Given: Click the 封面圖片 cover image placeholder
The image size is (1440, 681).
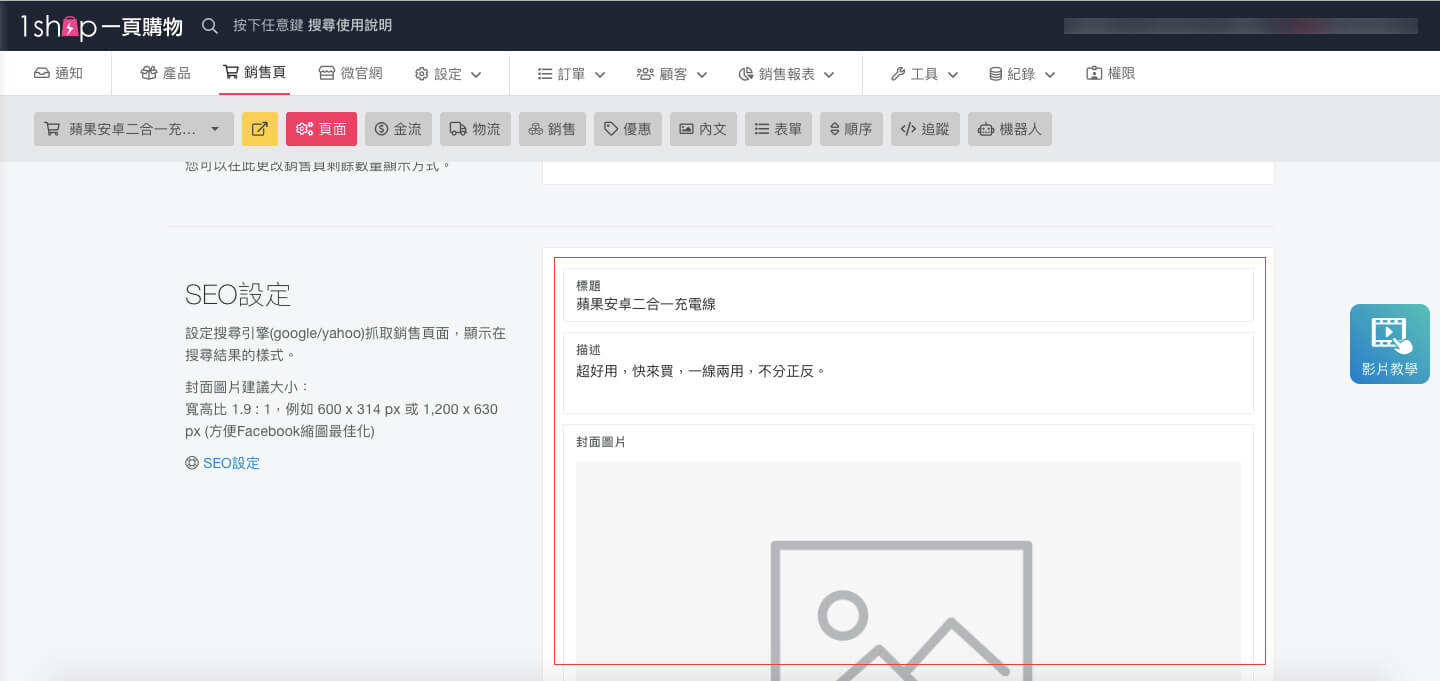Looking at the screenshot, I should 908,570.
